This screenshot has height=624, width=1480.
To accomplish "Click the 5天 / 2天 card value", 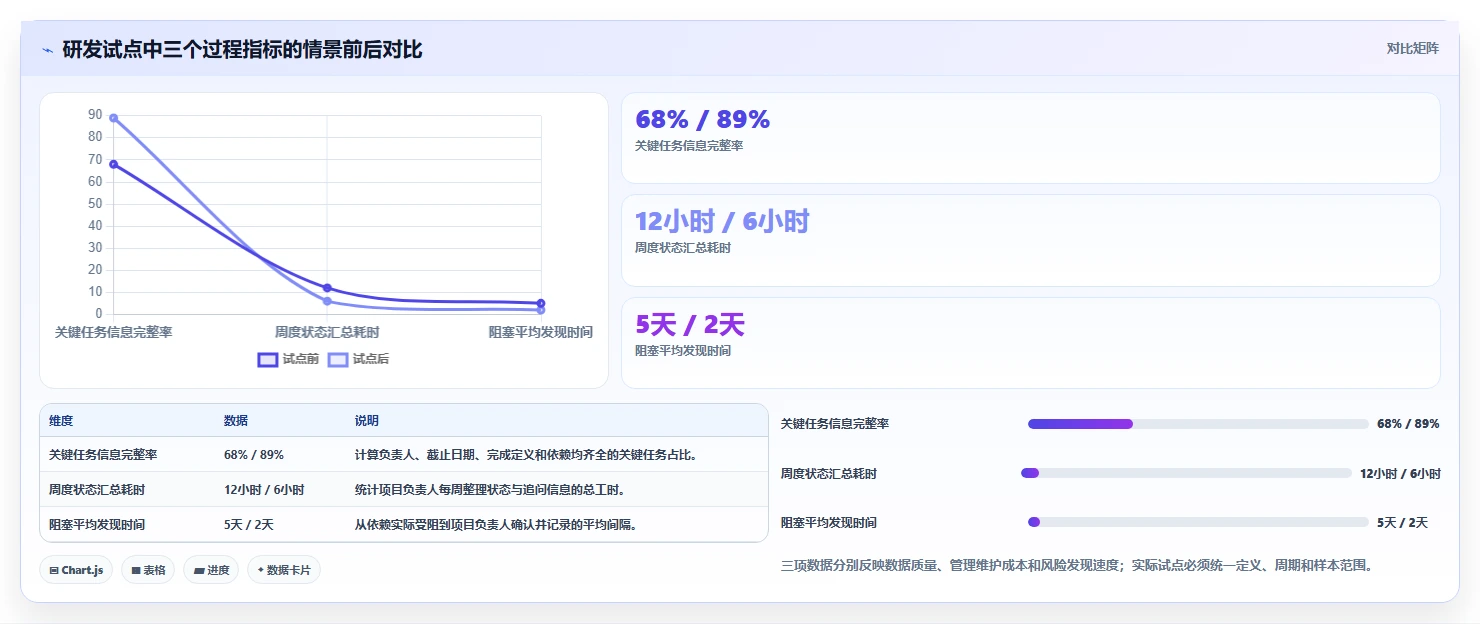I will click(690, 324).
